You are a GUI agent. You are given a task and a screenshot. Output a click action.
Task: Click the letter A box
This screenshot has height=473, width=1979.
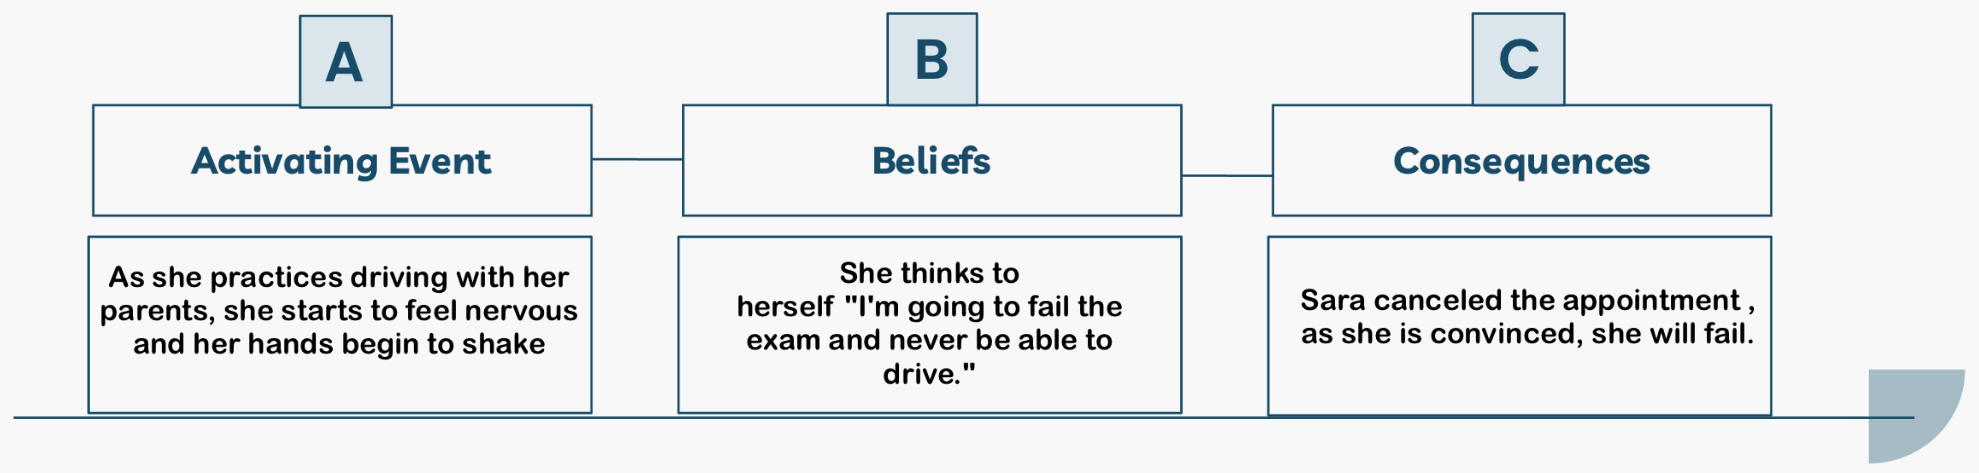[x=345, y=62]
